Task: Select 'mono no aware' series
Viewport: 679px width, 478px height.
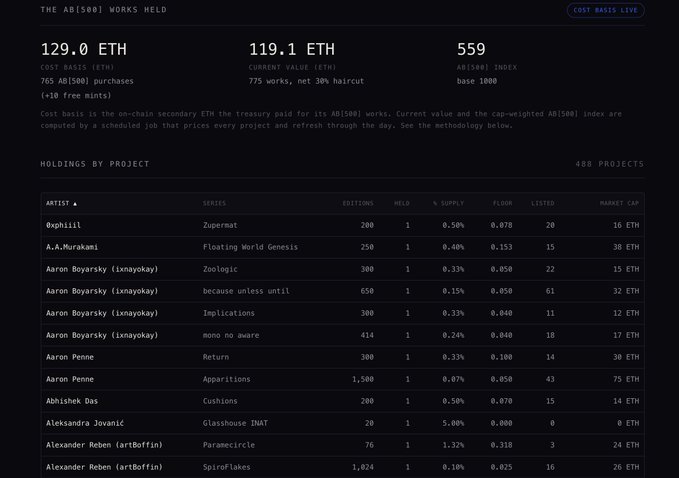Action: click(x=231, y=335)
